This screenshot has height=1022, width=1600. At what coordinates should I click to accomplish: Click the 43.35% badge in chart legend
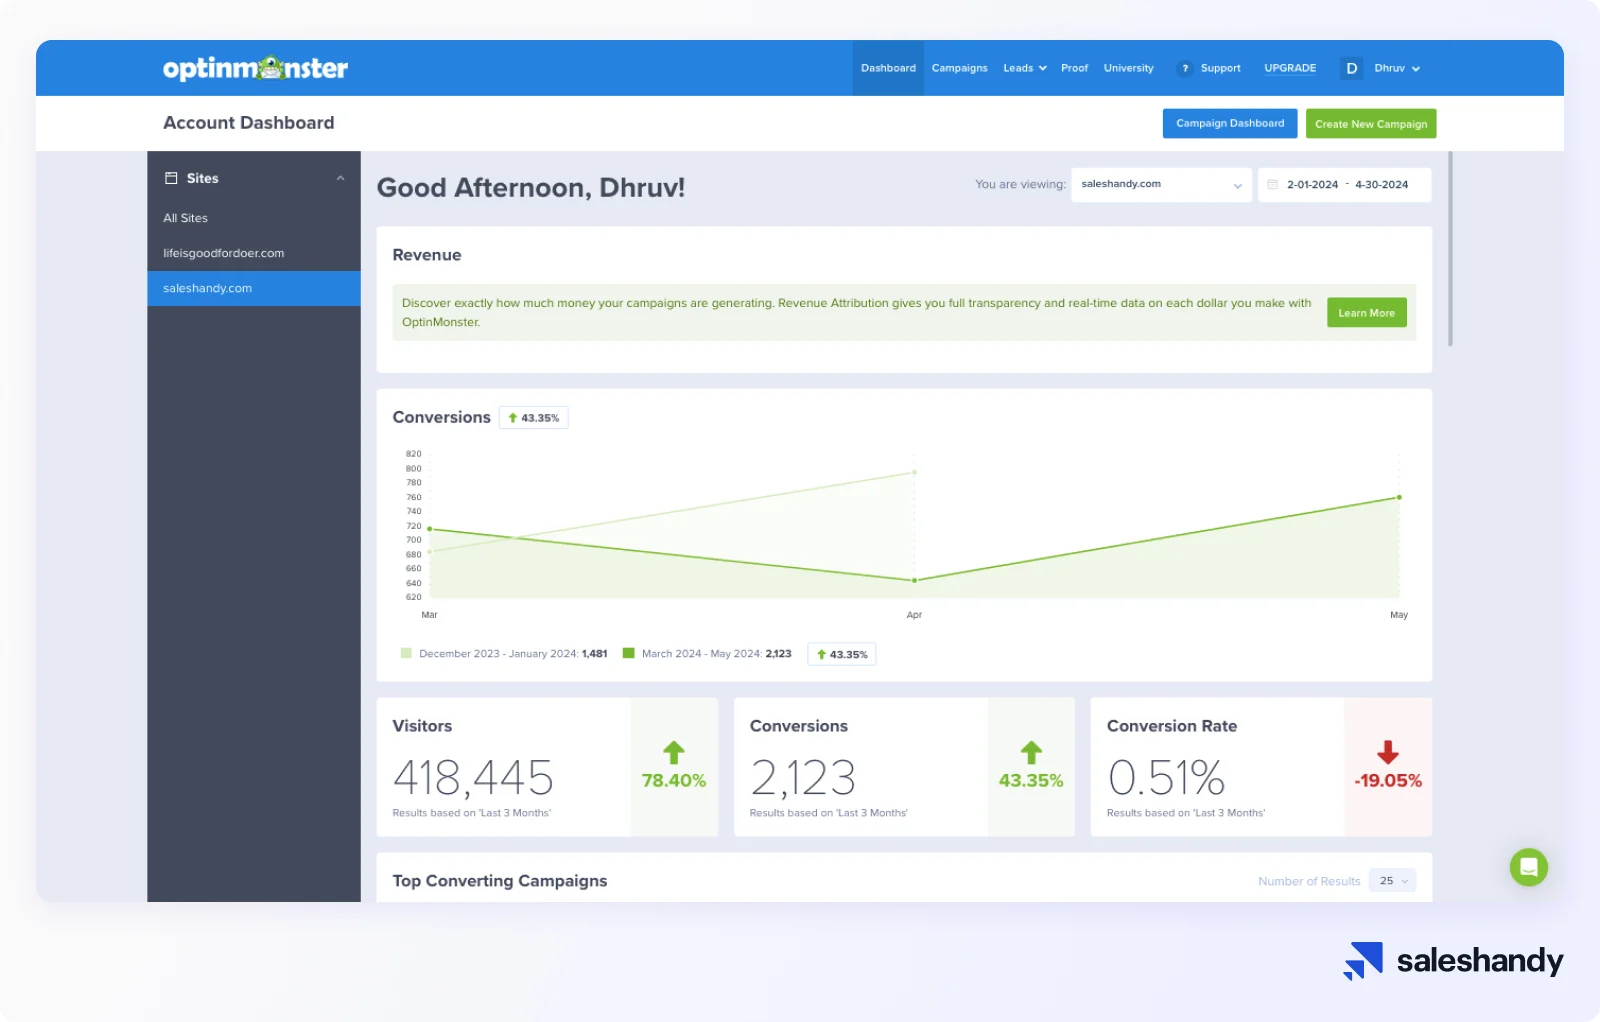tap(842, 654)
